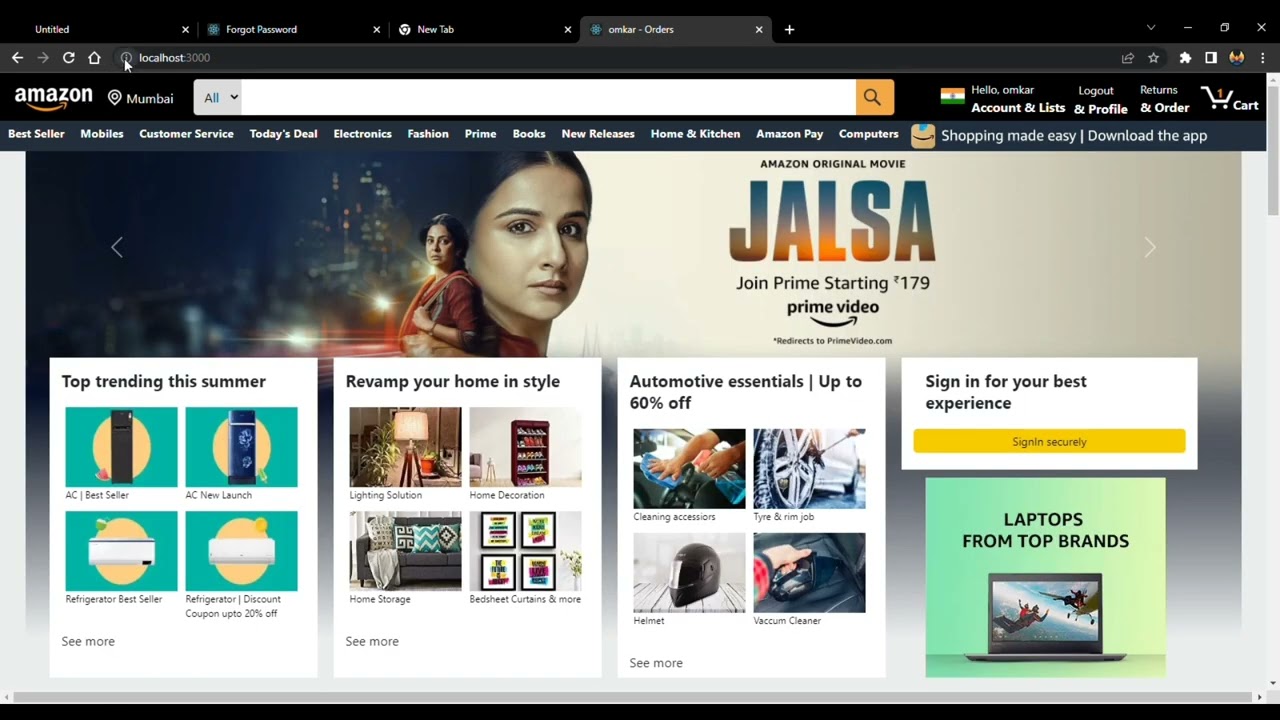1280x720 pixels.
Task: Click See more under Top trending
Action: 88,641
